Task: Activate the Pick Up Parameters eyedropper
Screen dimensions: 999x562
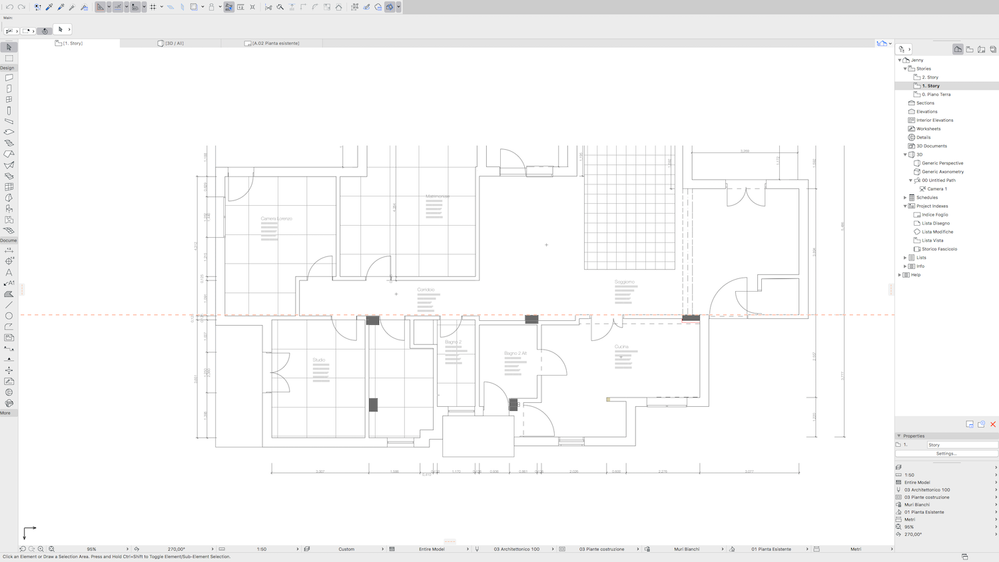Action: pos(49,7)
